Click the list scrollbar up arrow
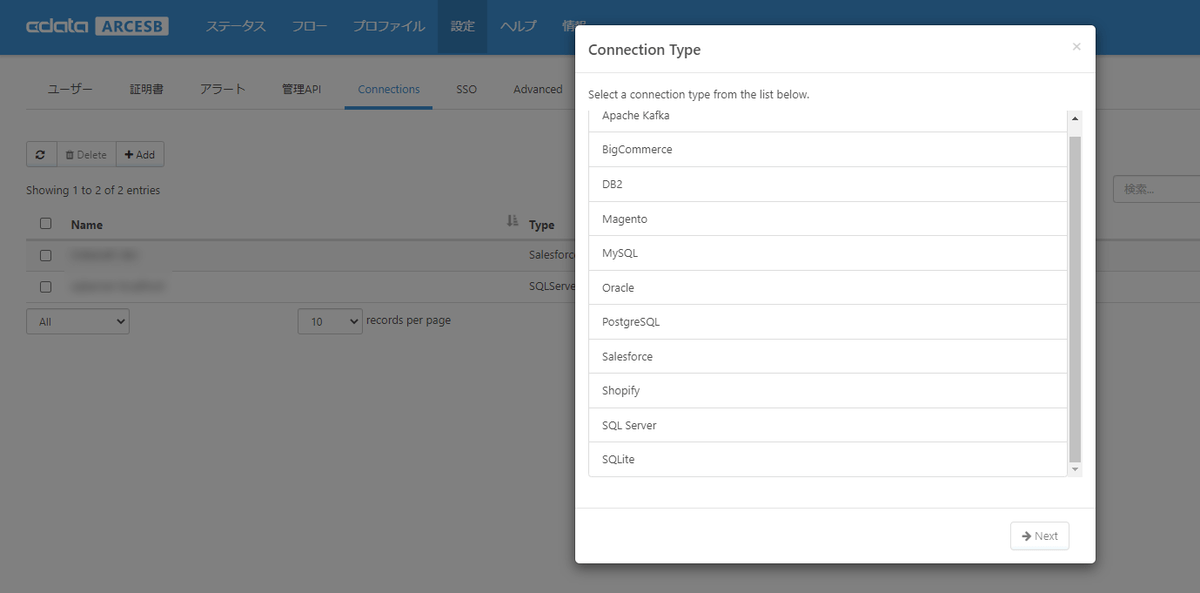This screenshot has width=1200, height=593. click(x=1075, y=118)
